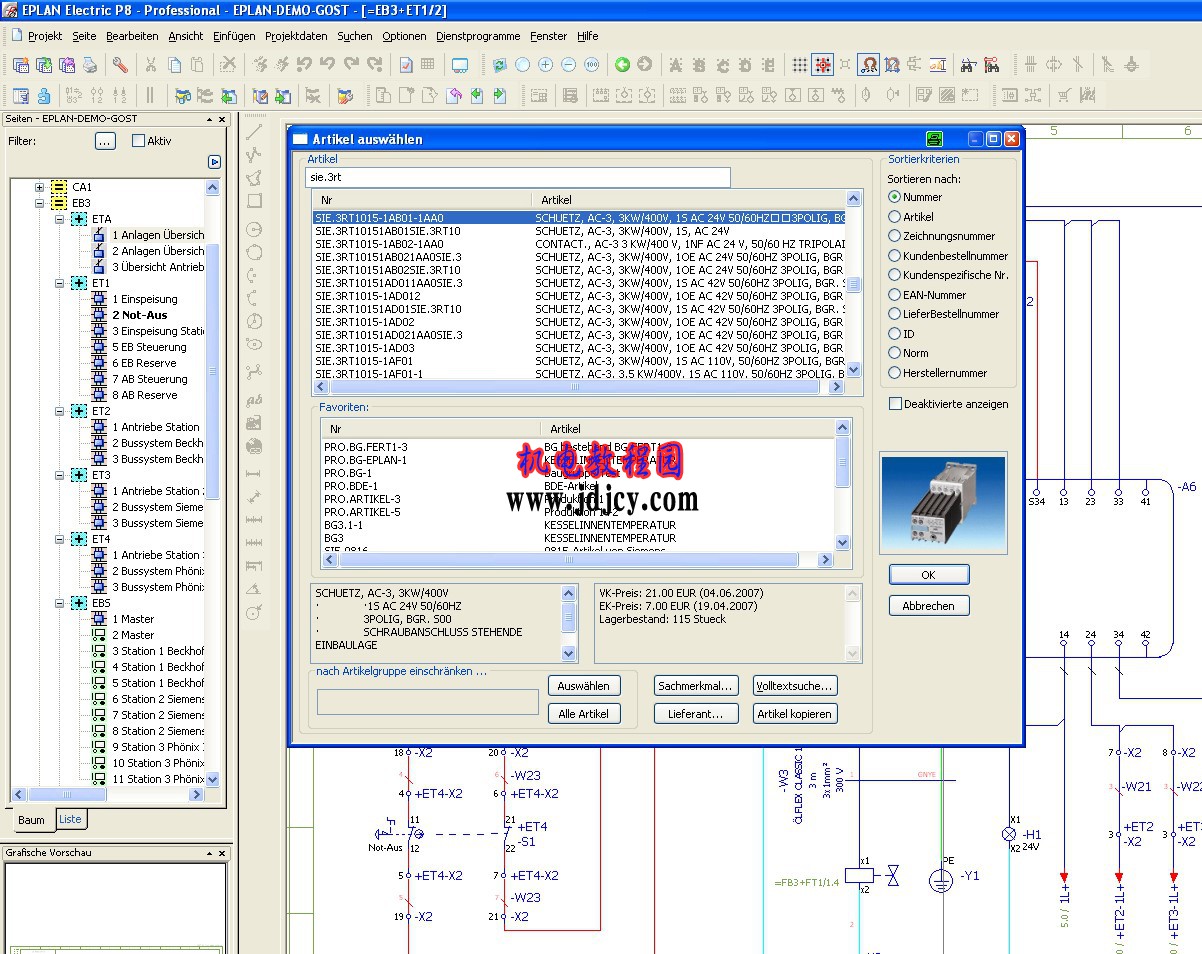
Task: Collapse the EBS tree node
Action: point(60,603)
